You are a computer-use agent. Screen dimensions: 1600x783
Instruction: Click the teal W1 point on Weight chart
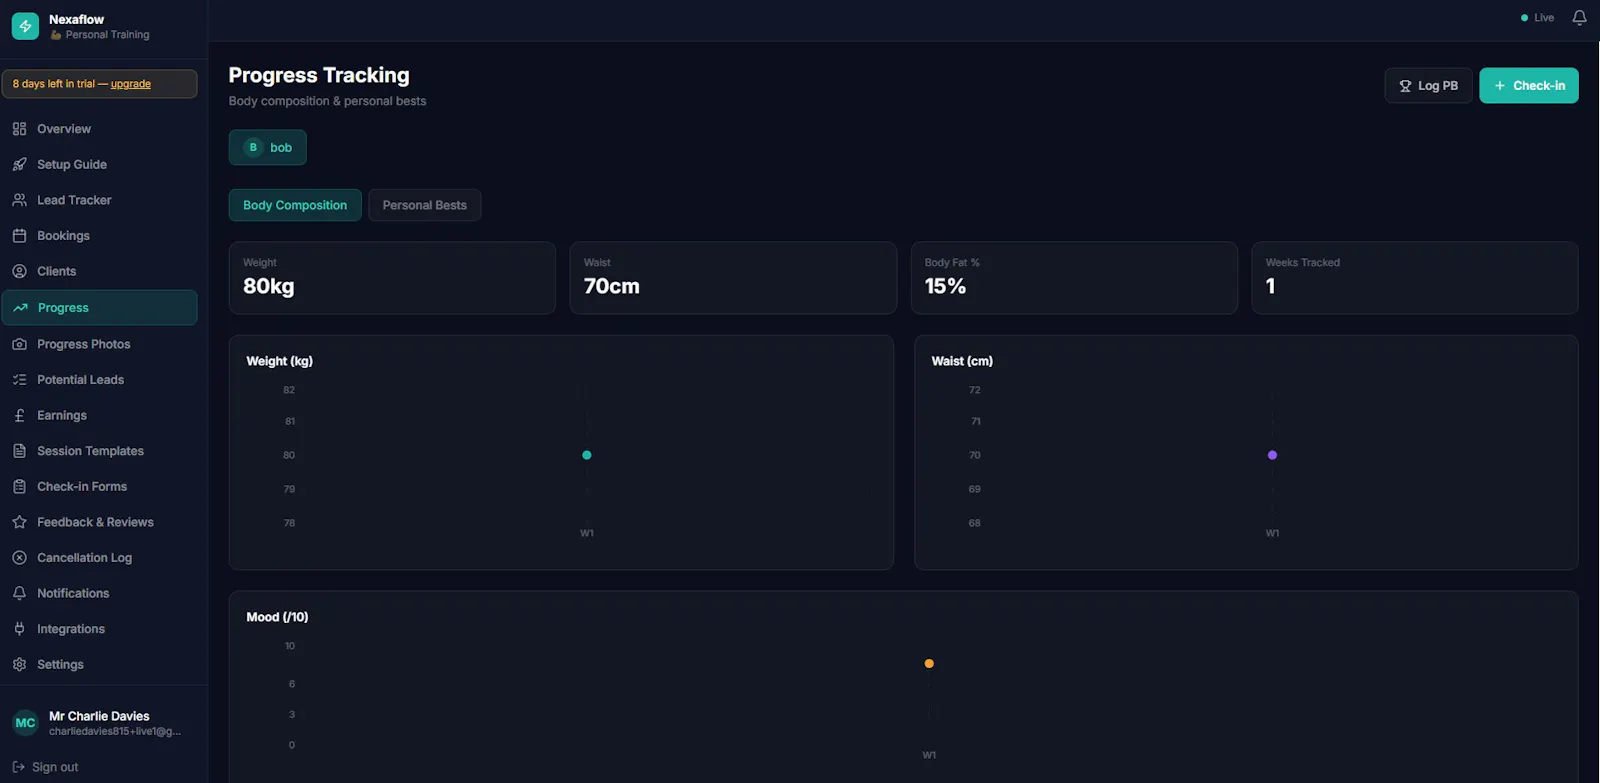point(587,455)
